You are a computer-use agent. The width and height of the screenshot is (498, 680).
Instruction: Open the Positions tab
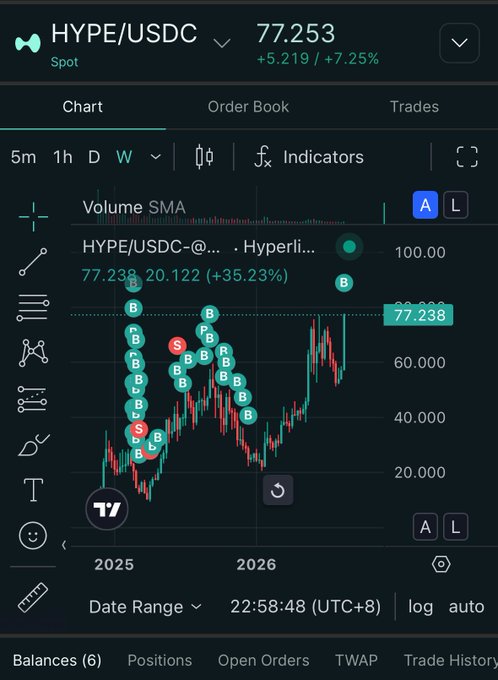(x=160, y=660)
